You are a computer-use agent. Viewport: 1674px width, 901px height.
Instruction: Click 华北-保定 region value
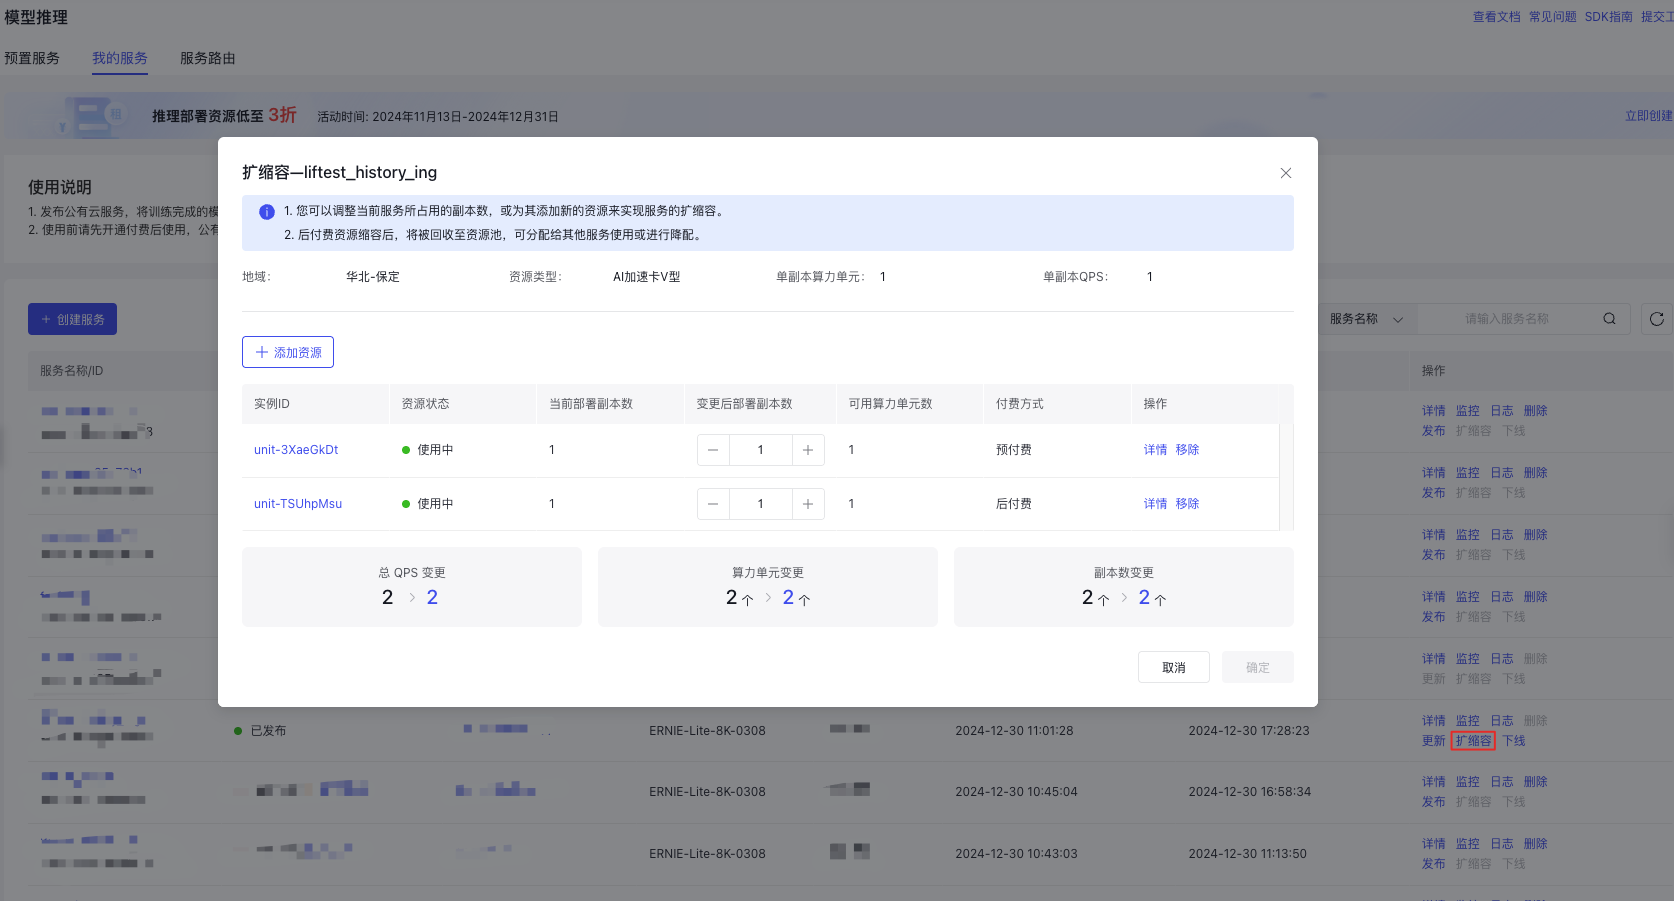pos(373,277)
